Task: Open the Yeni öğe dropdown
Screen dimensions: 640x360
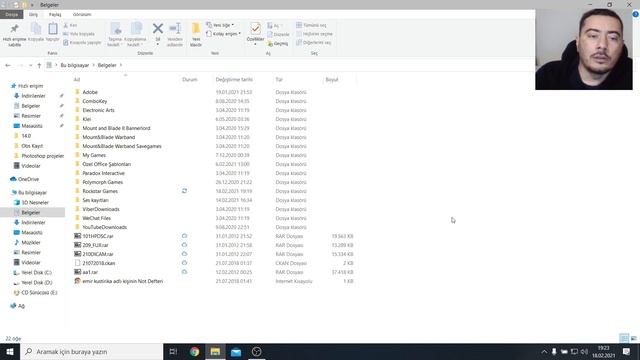Action: (x=220, y=25)
